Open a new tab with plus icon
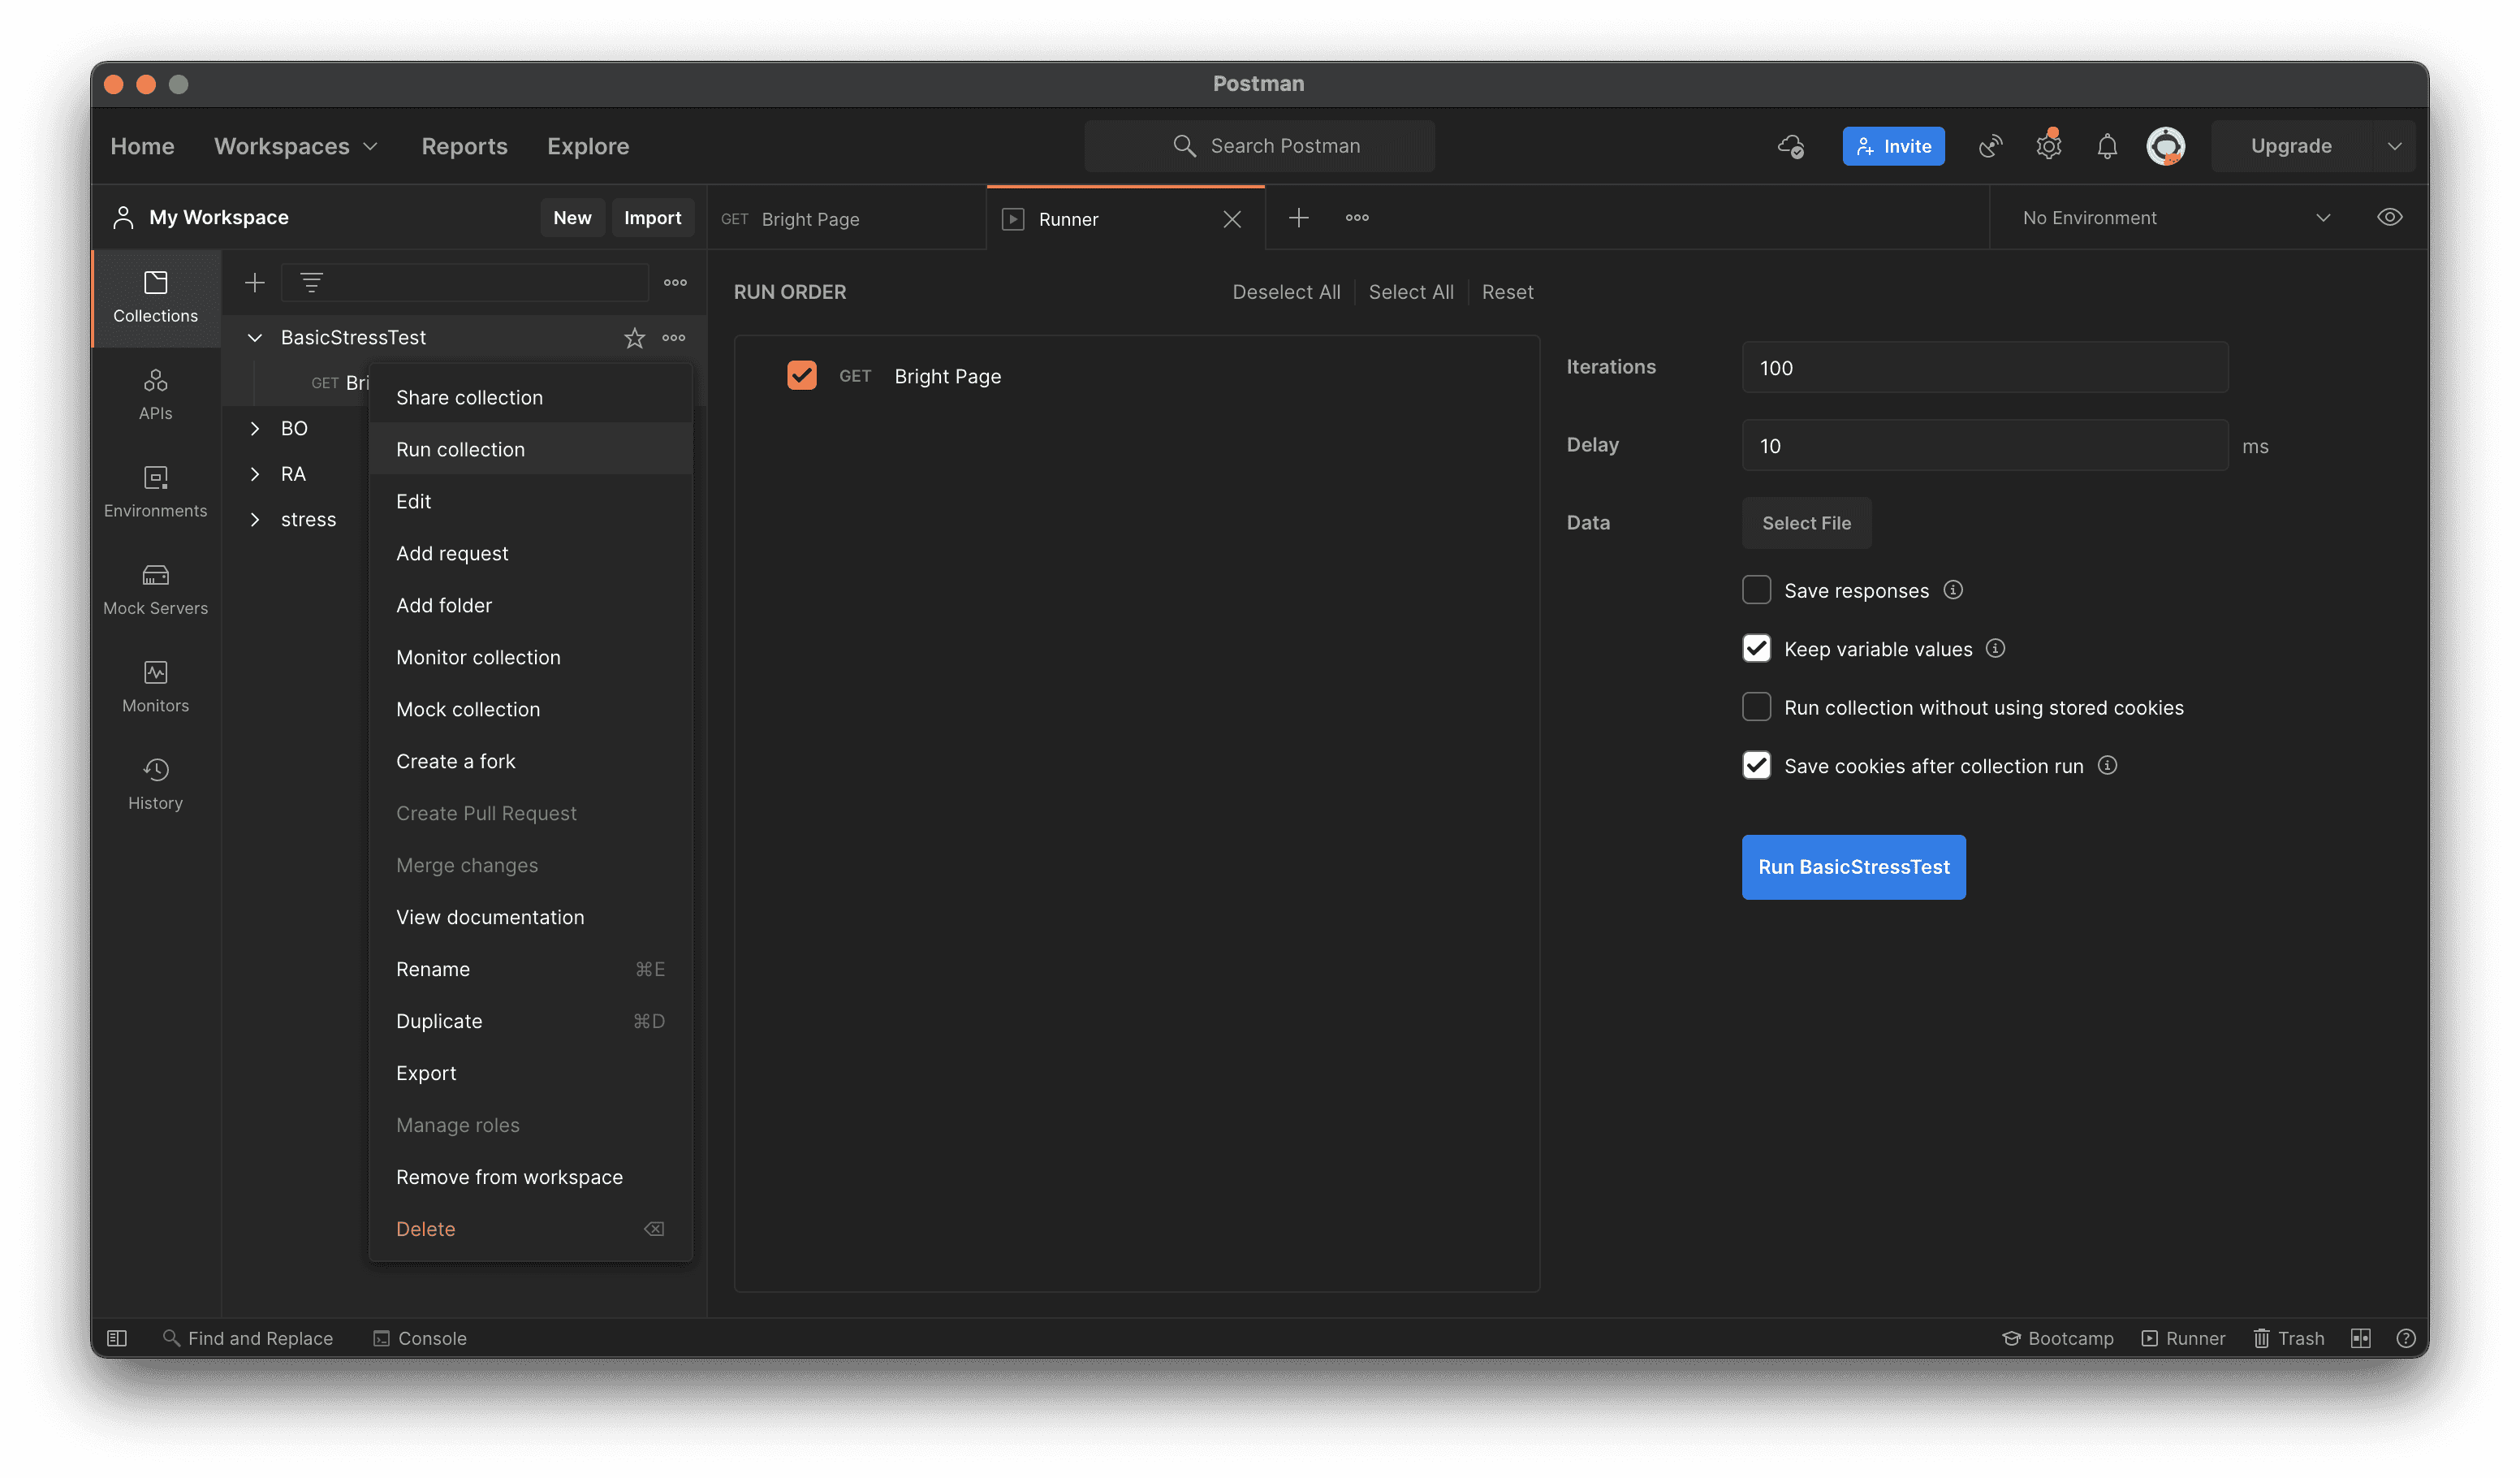This screenshot has width=2520, height=1478. (x=1298, y=217)
